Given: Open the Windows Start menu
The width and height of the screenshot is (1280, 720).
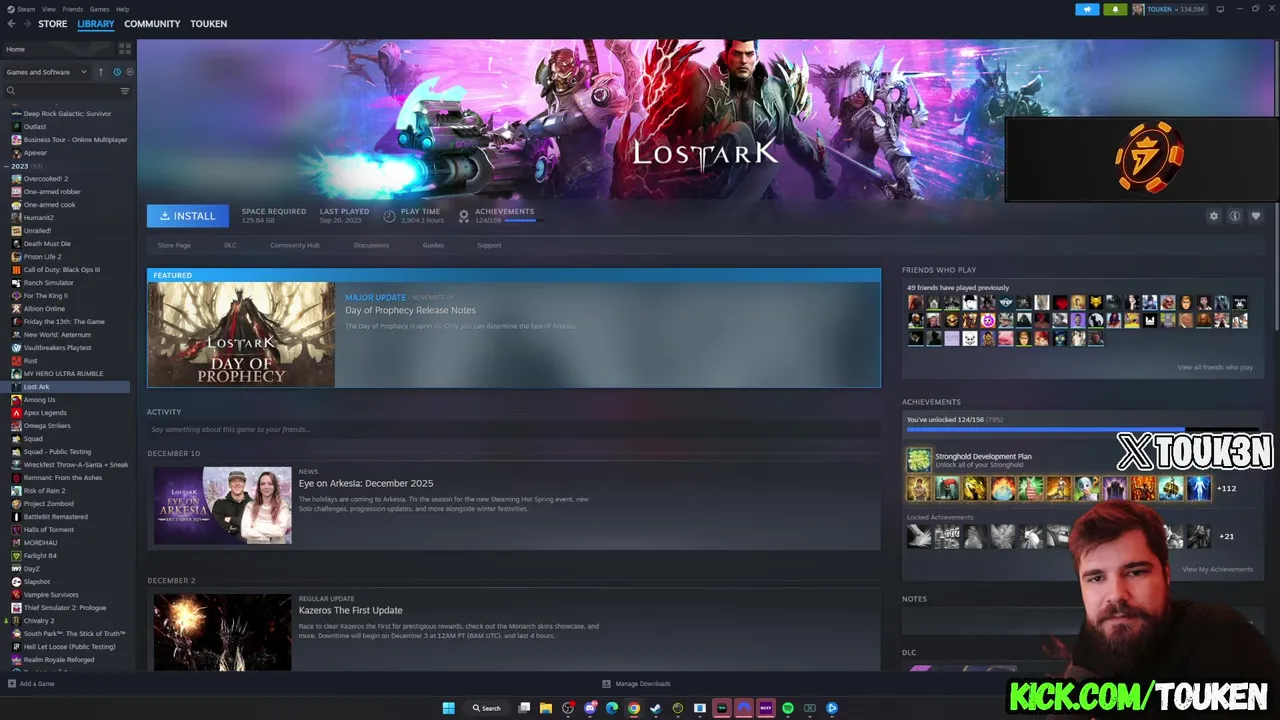Looking at the screenshot, I should pos(449,708).
